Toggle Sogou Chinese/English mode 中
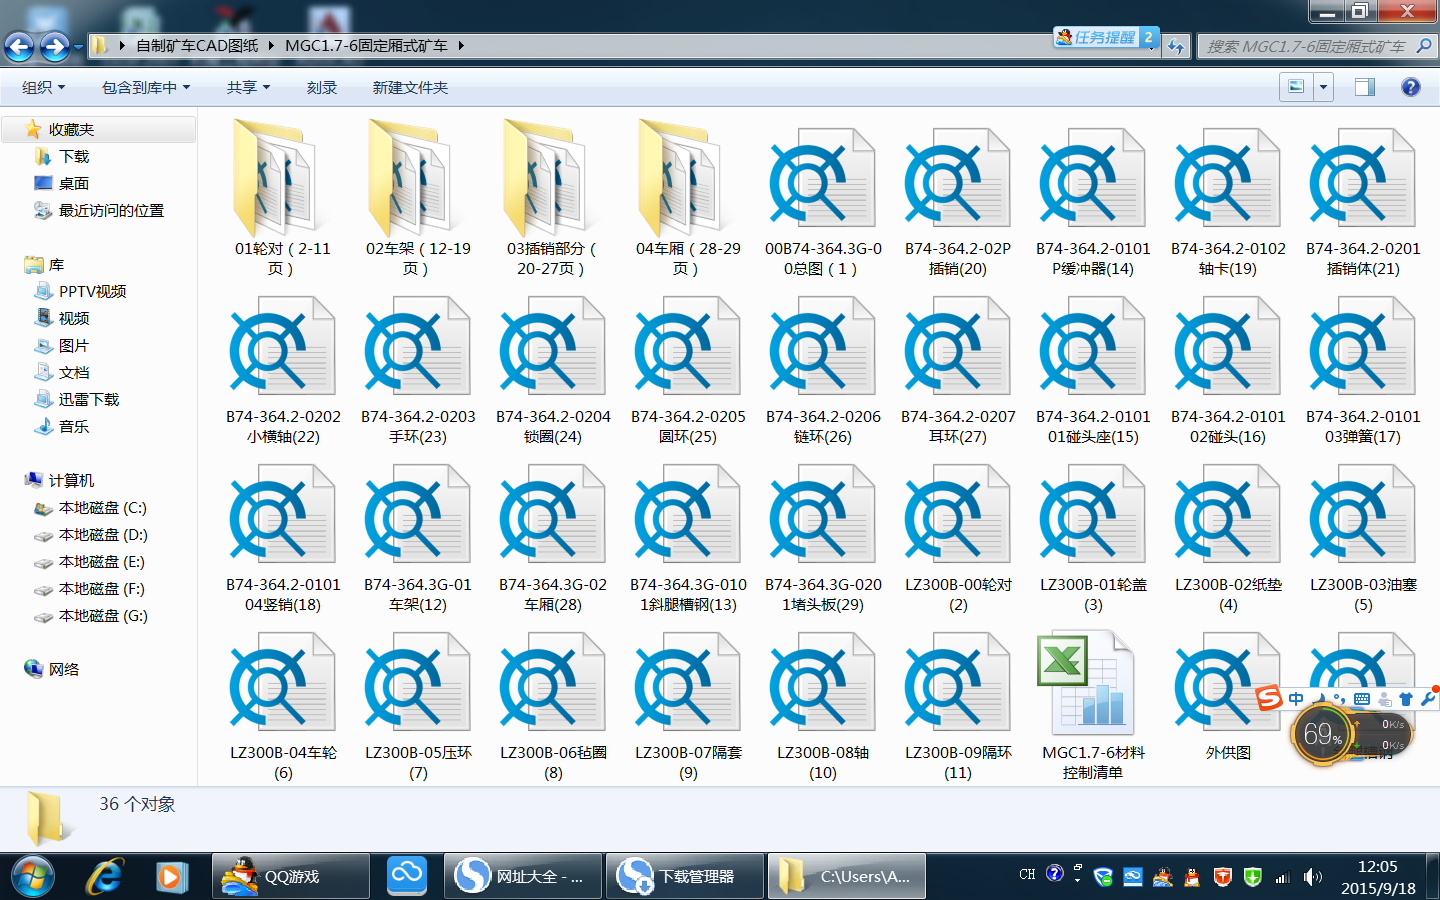 tap(1296, 699)
